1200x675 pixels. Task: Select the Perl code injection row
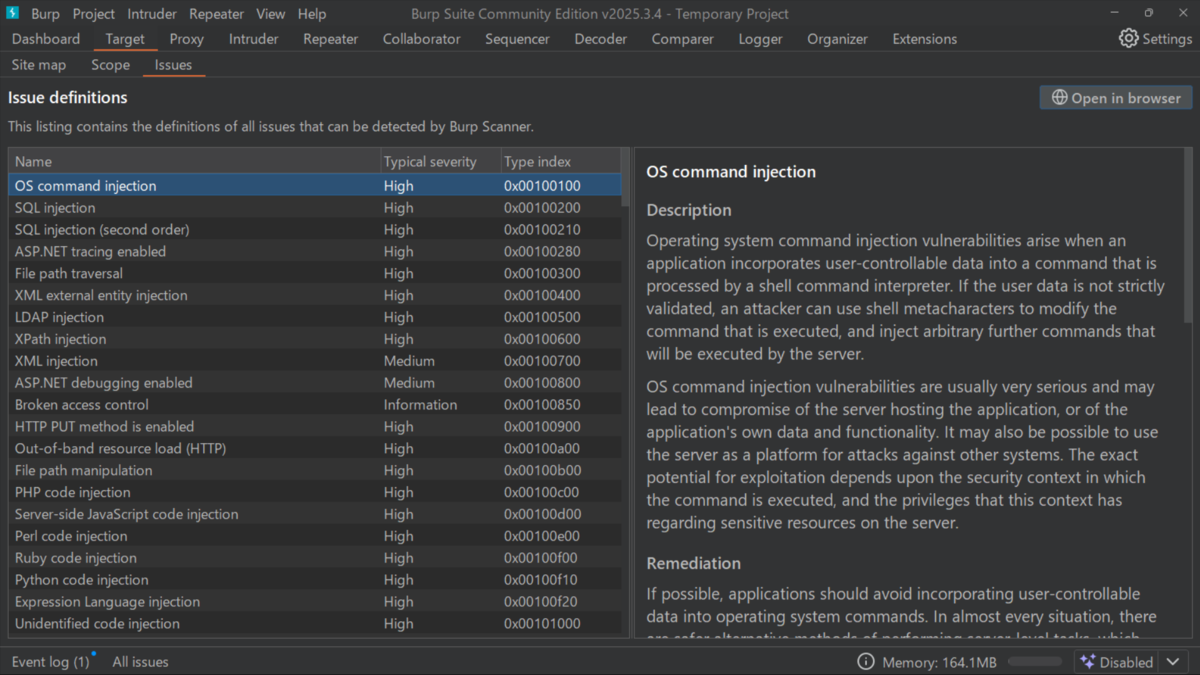click(315, 536)
